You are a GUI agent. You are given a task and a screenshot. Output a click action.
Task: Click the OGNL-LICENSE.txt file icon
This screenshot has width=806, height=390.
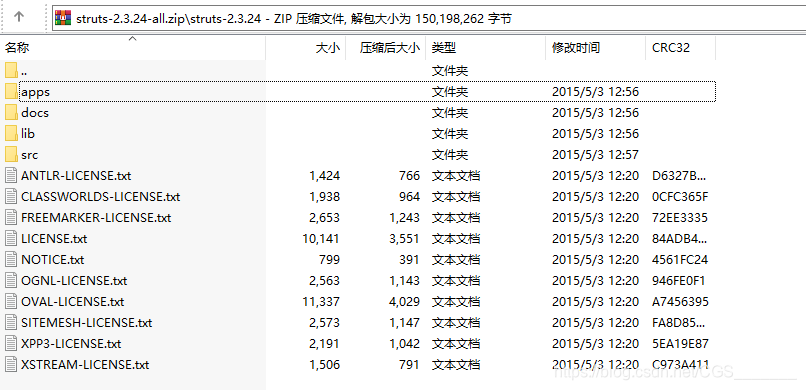click(x=11, y=281)
